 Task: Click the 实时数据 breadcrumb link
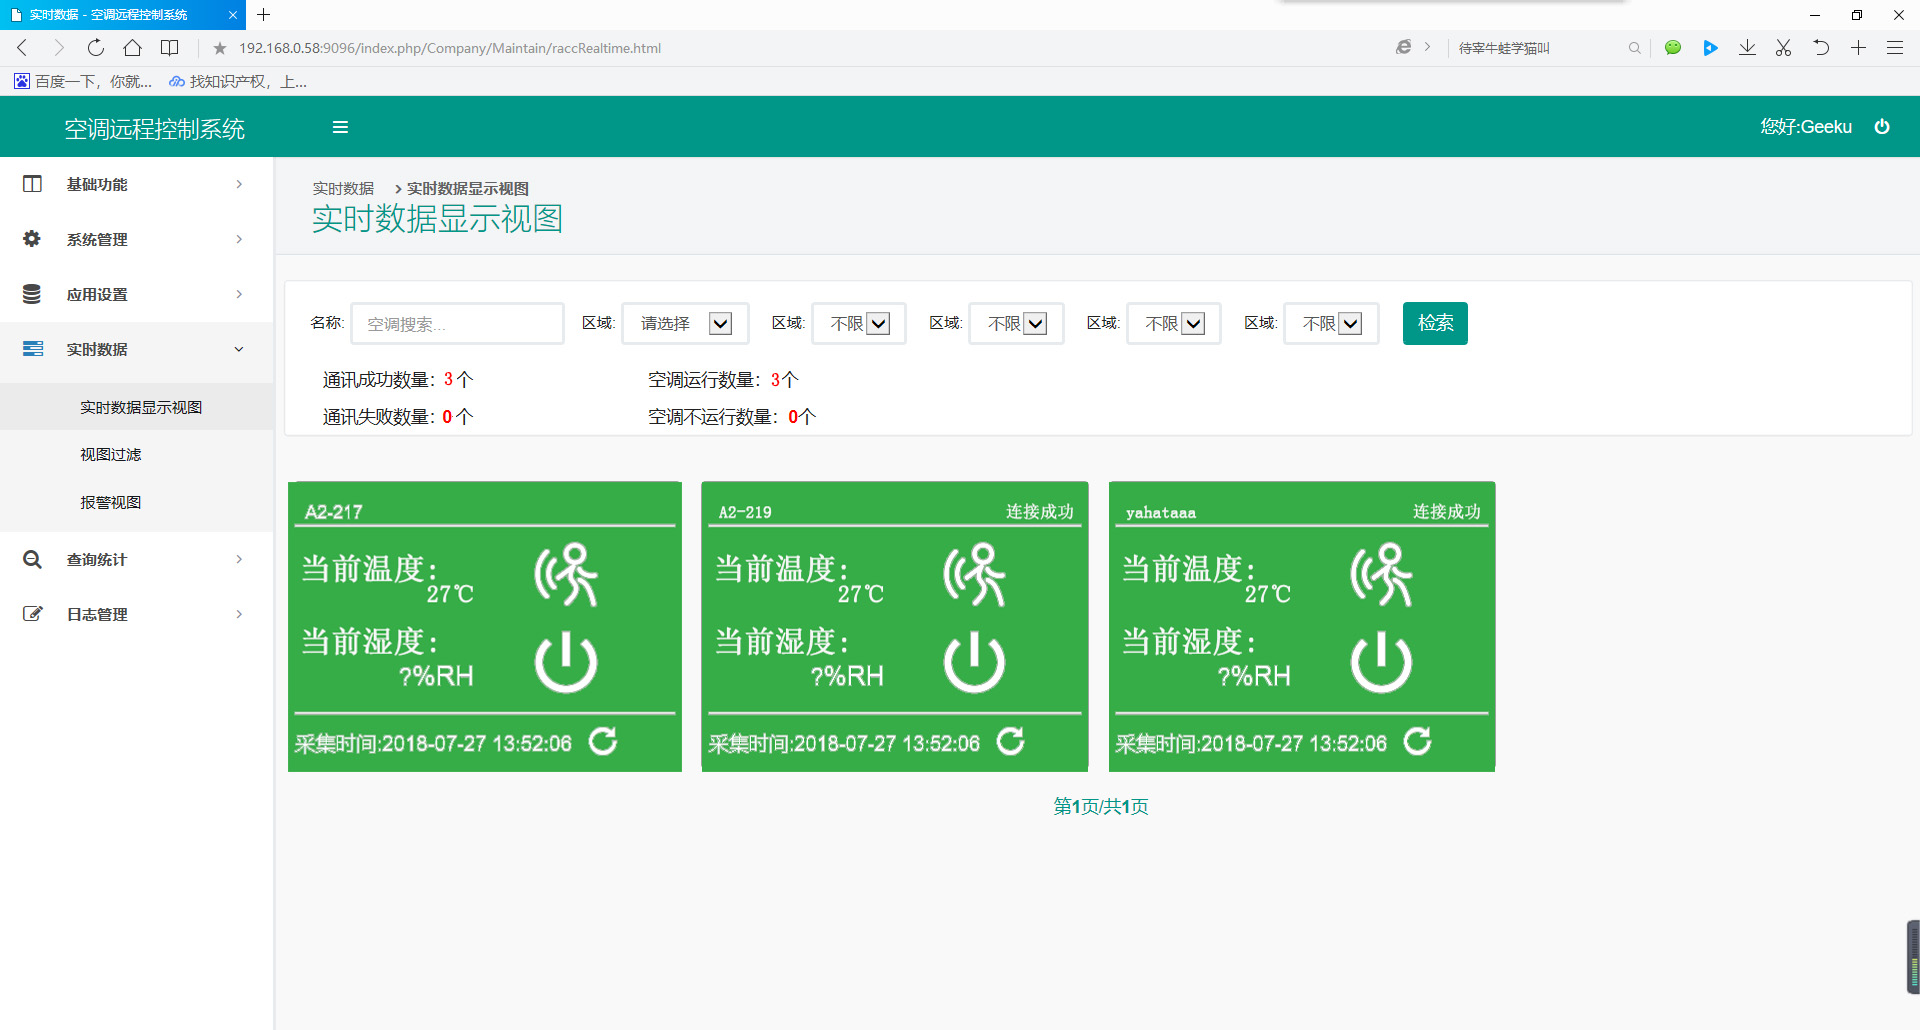click(x=343, y=189)
